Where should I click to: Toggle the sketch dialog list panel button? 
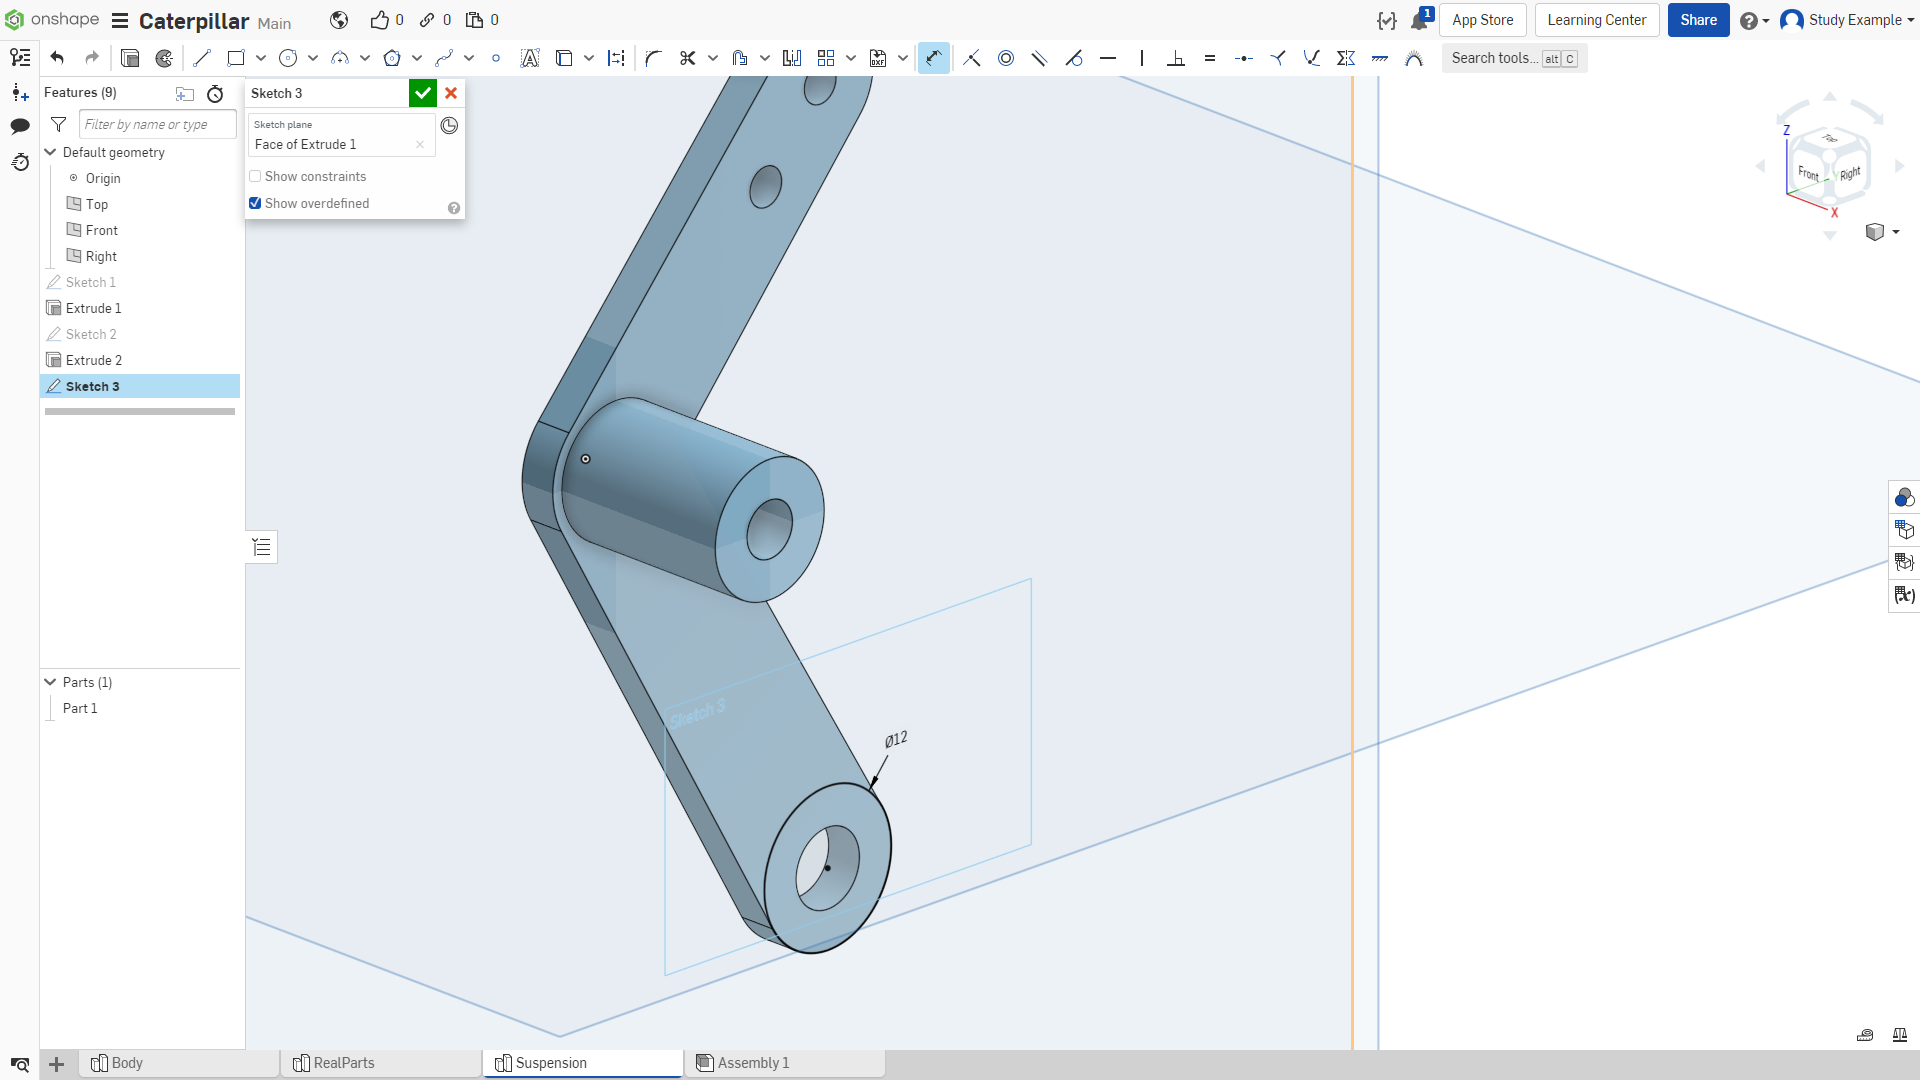262,547
